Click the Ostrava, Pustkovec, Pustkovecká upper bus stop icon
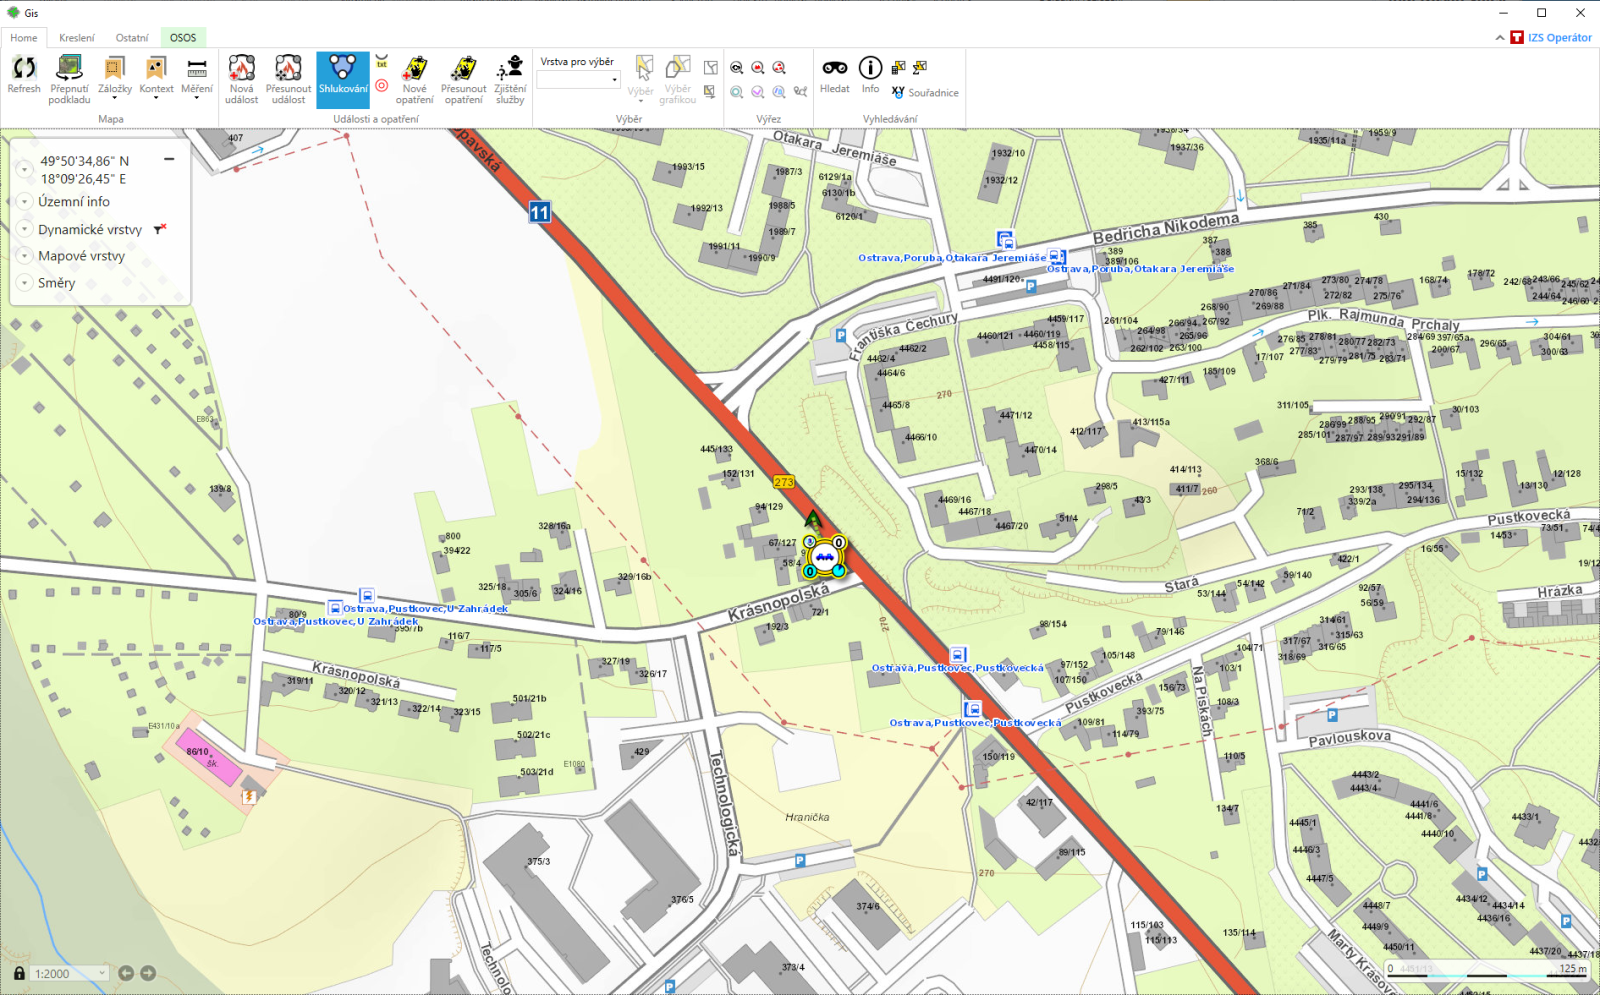This screenshot has width=1600, height=995. pyautogui.click(x=958, y=655)
